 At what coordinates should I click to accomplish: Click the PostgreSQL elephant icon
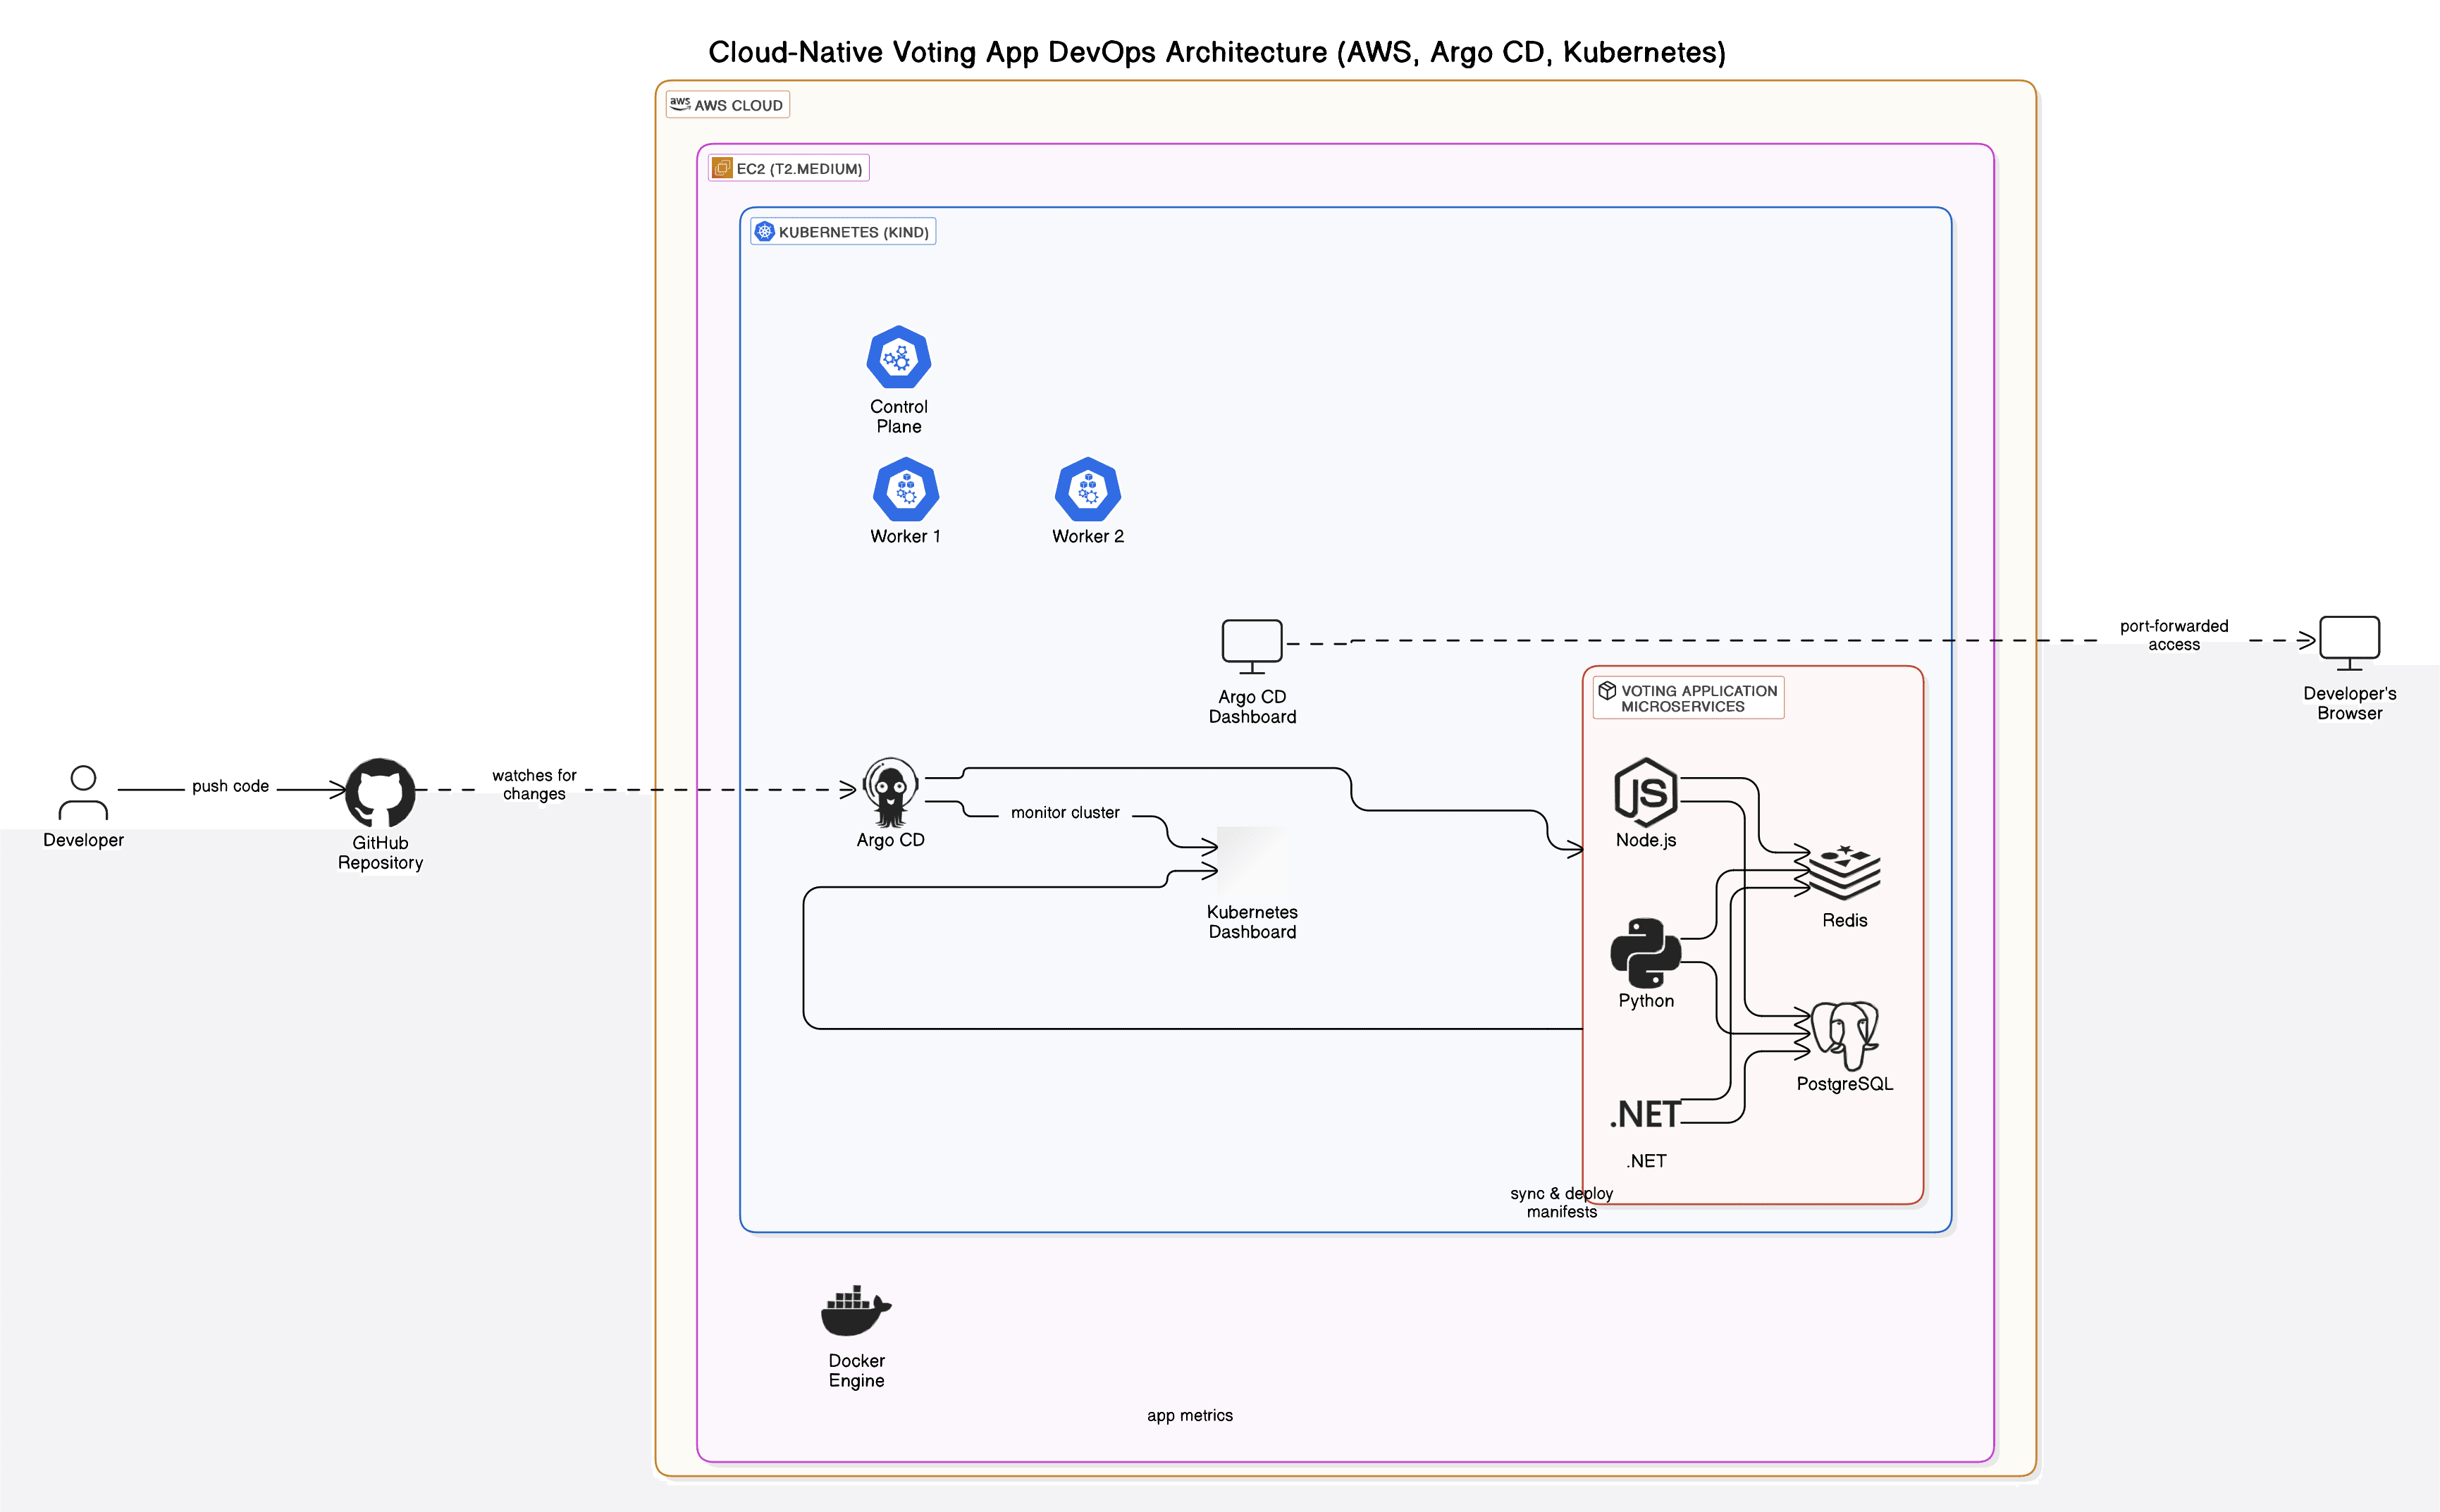1844,1034
